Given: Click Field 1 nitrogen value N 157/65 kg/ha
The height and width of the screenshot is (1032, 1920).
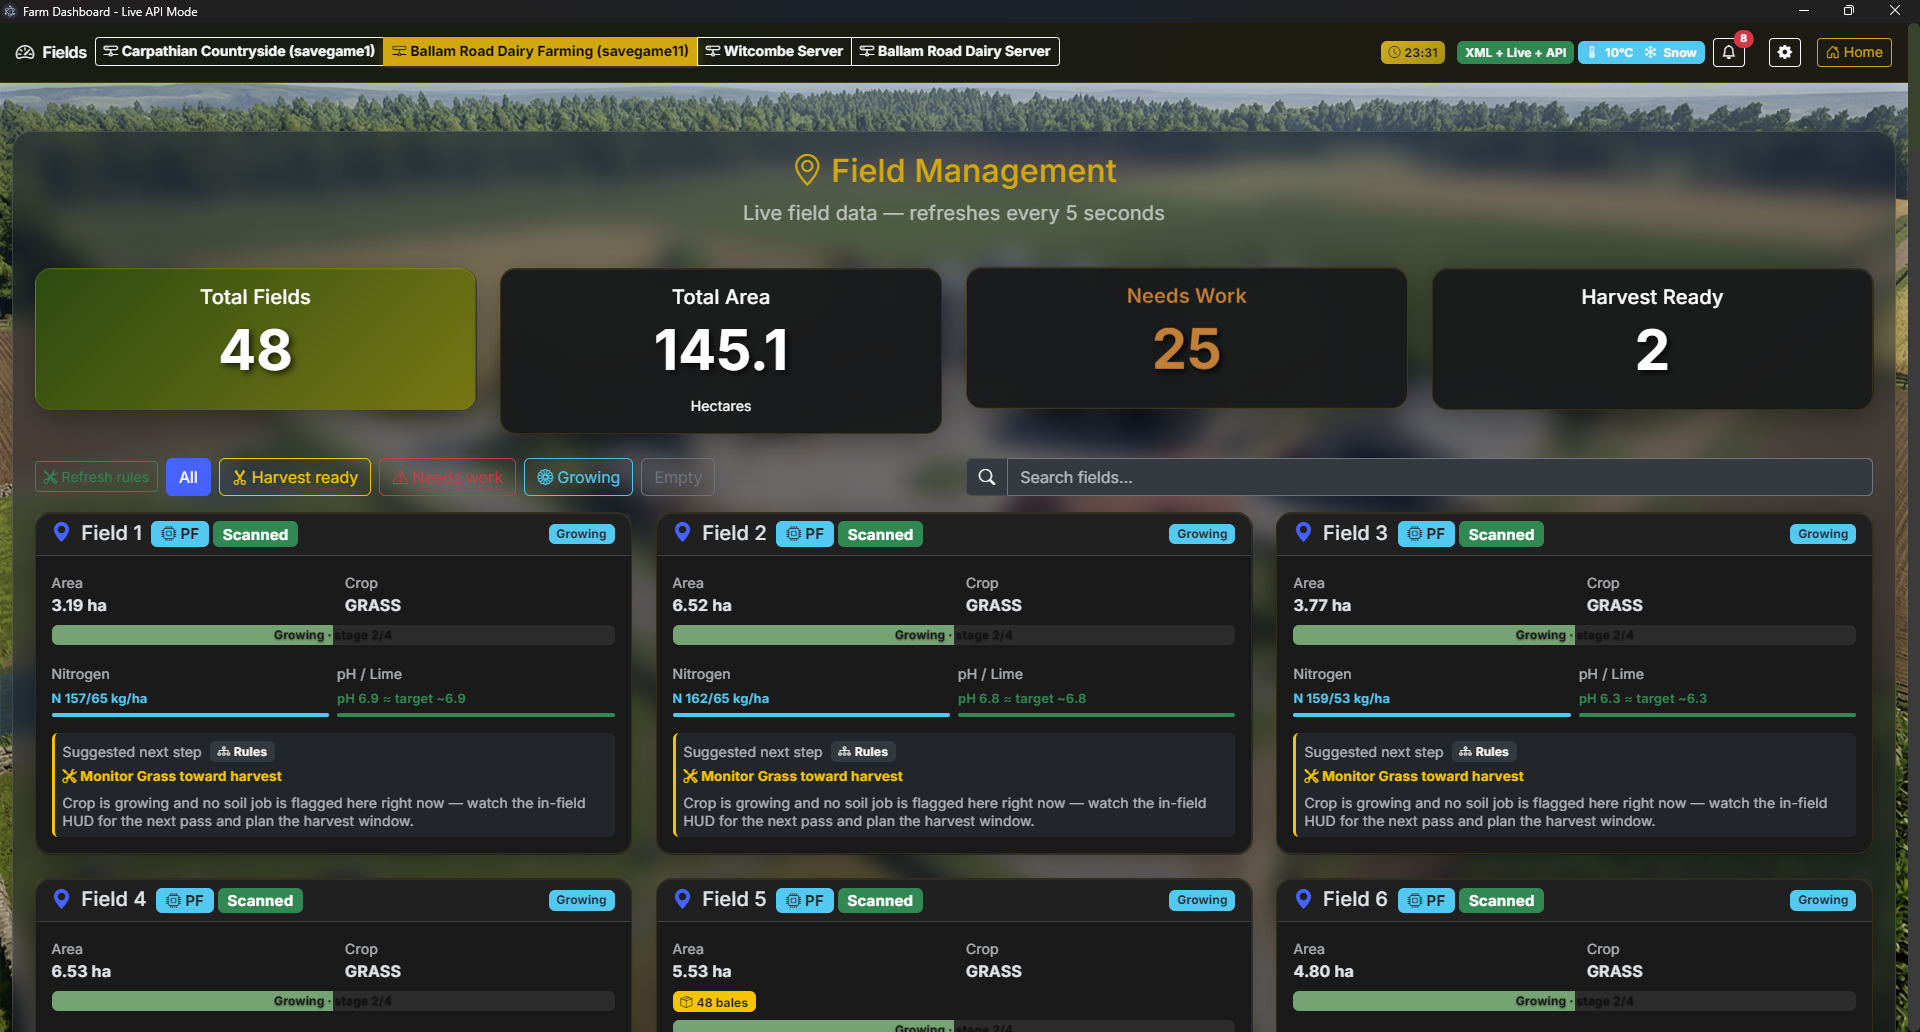Looking at the screenshot, I should click(x=99, y=698).
